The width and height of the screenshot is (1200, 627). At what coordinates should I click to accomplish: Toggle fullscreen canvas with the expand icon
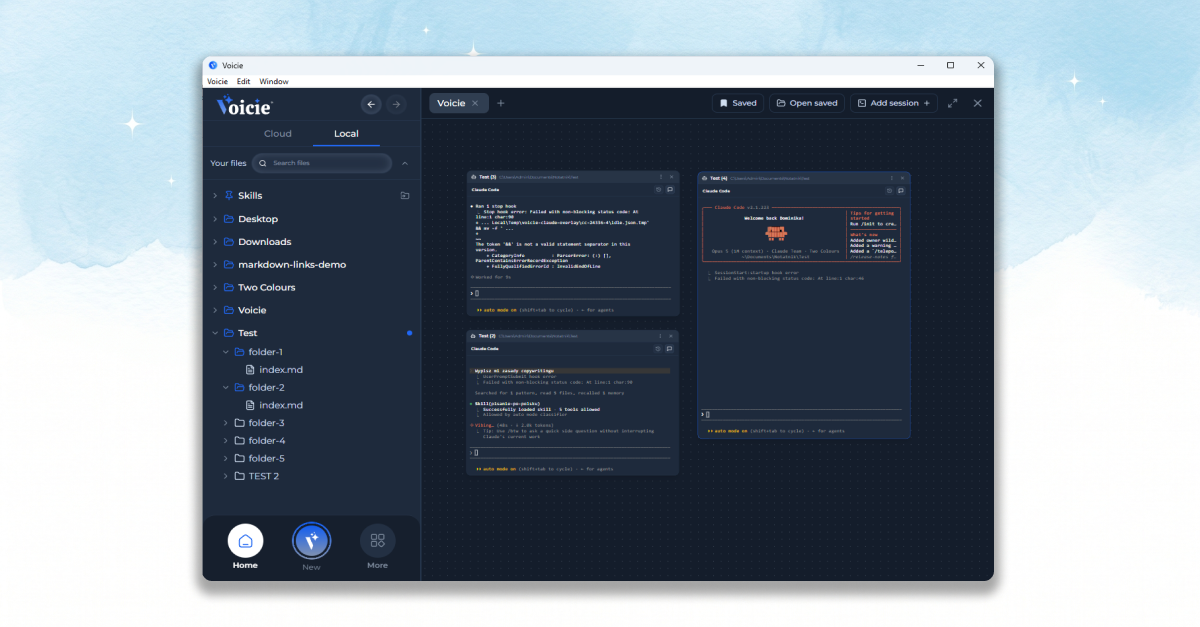coord(953,103)
